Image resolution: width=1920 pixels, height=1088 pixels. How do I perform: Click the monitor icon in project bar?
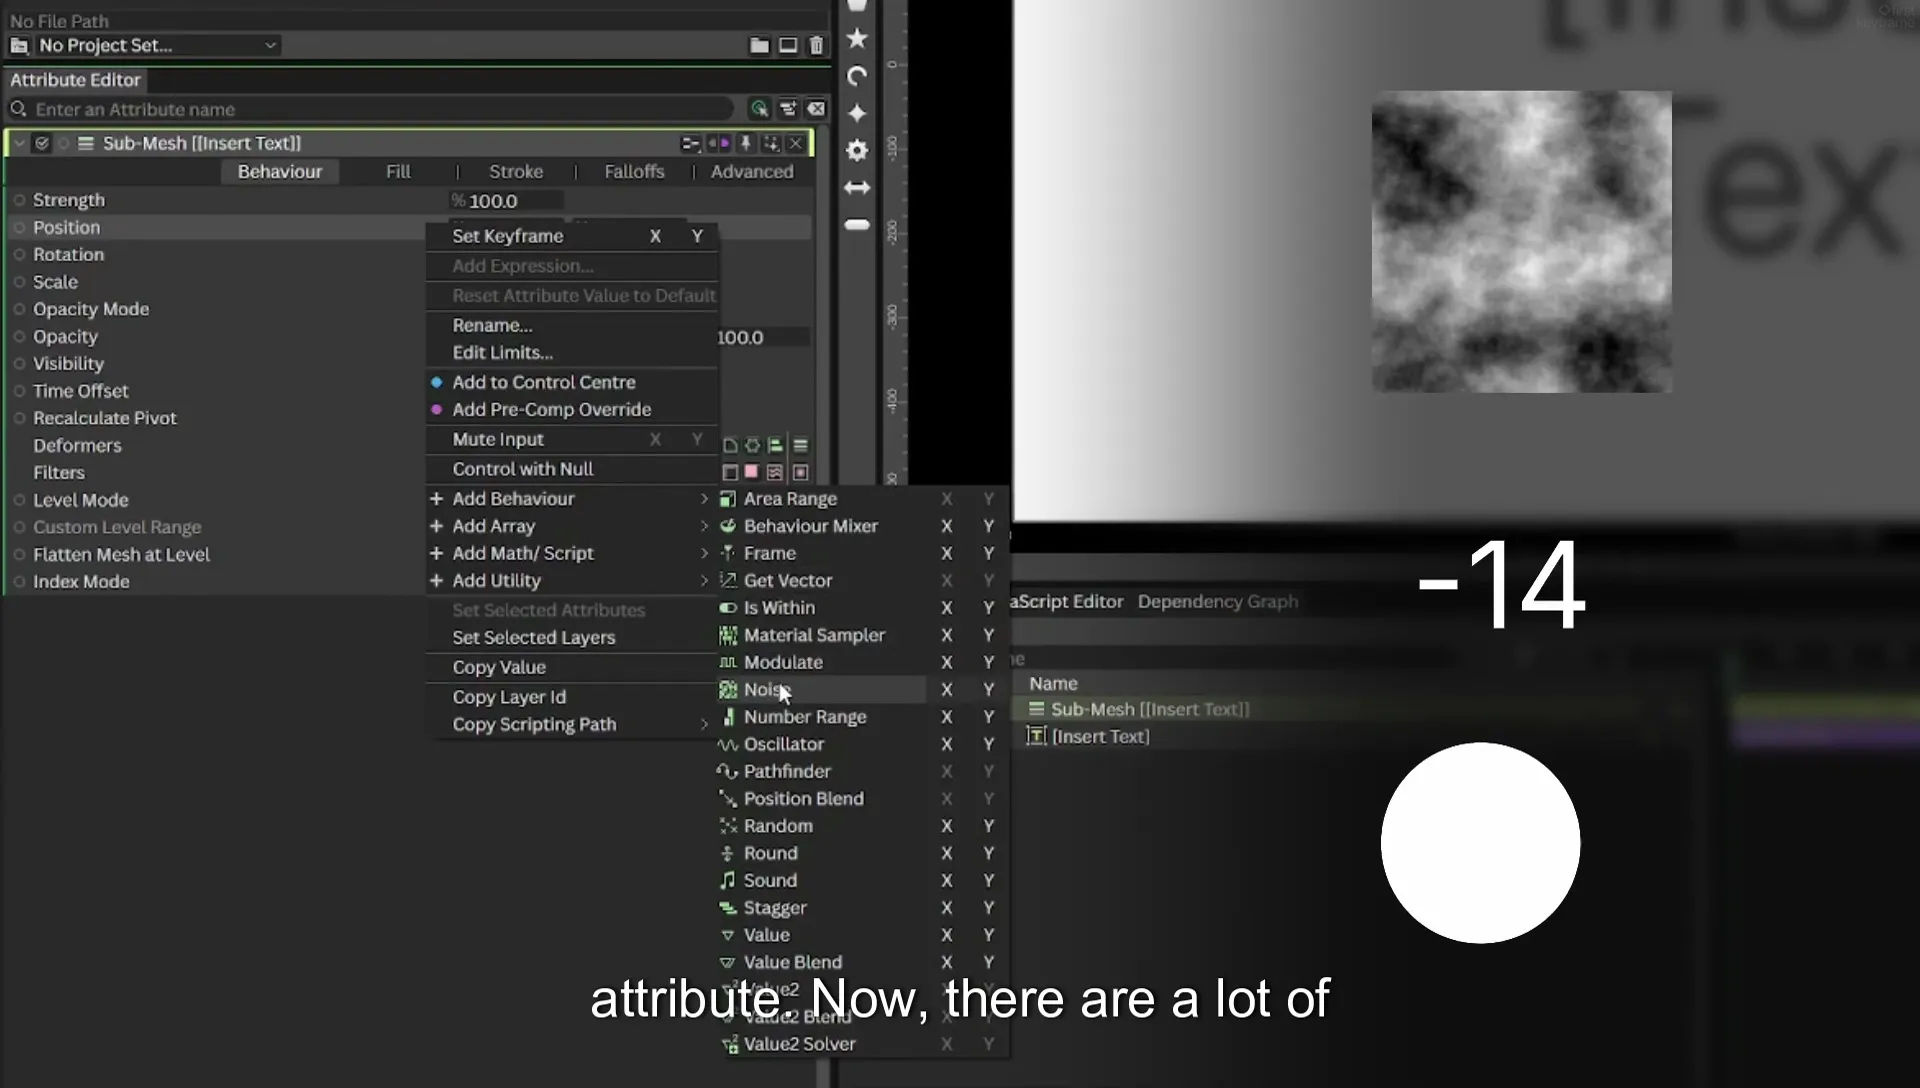point(788,46)
